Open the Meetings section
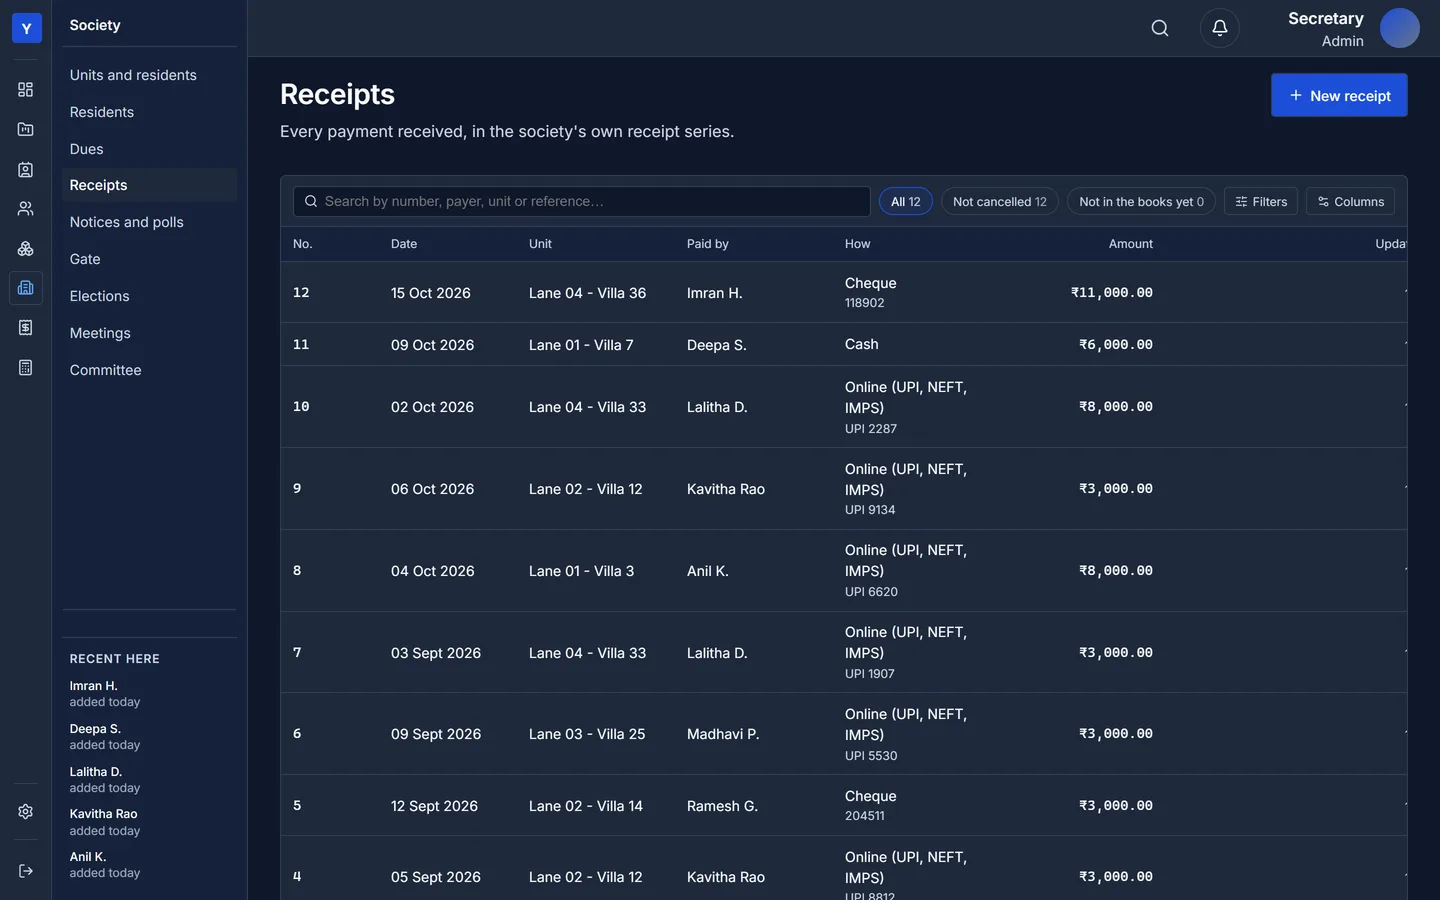Screen dimensions: 1440x900 pyautogui.click(x=149, y=333)
